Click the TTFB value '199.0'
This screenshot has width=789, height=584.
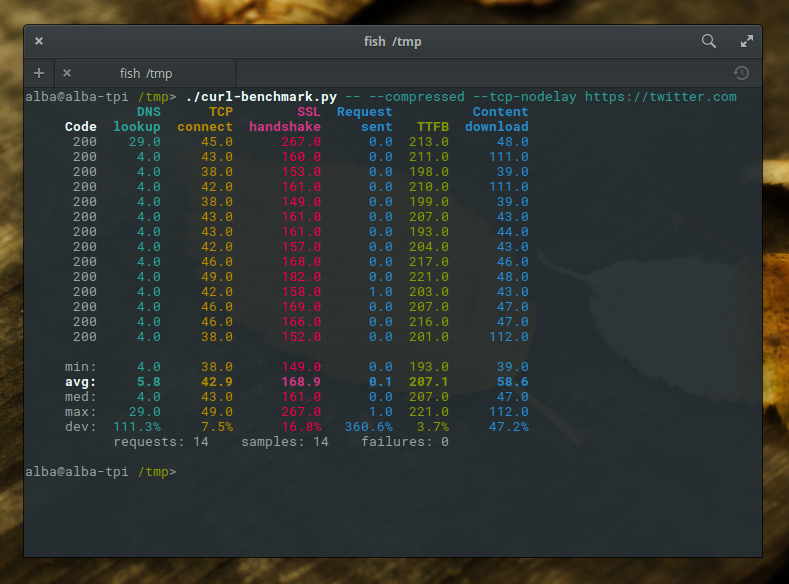(429, 202)
